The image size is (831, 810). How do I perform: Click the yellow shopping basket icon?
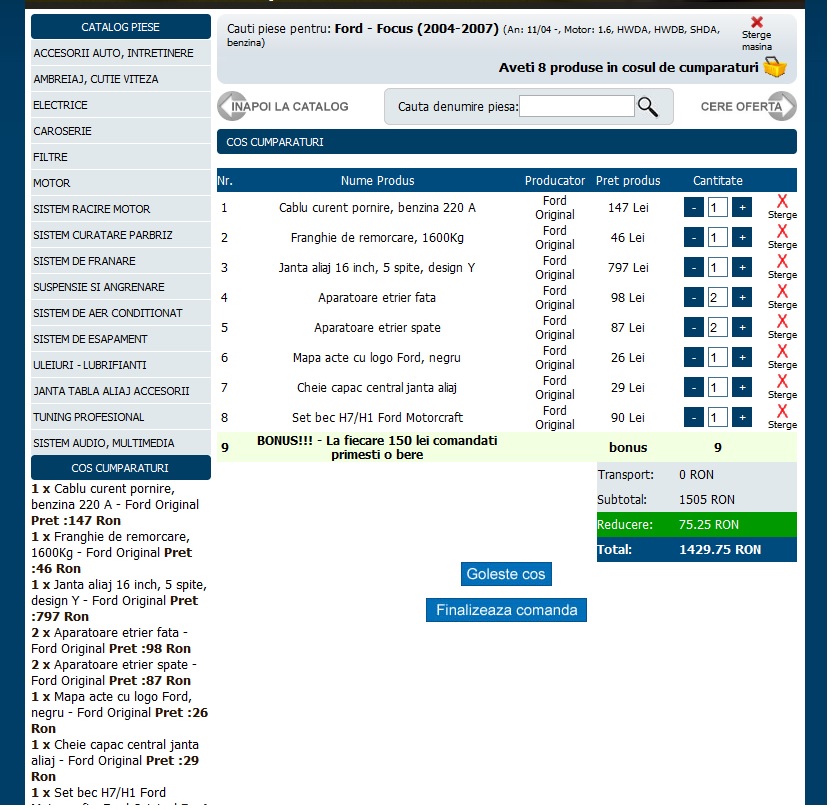coord(775,67)
